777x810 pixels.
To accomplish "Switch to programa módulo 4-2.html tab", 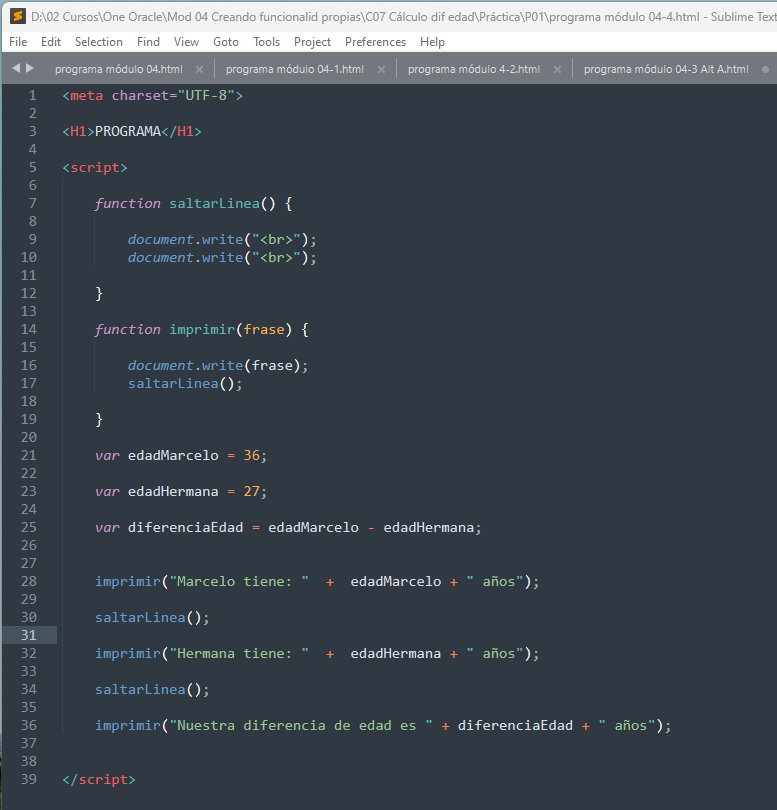I will tap(474, 69).
